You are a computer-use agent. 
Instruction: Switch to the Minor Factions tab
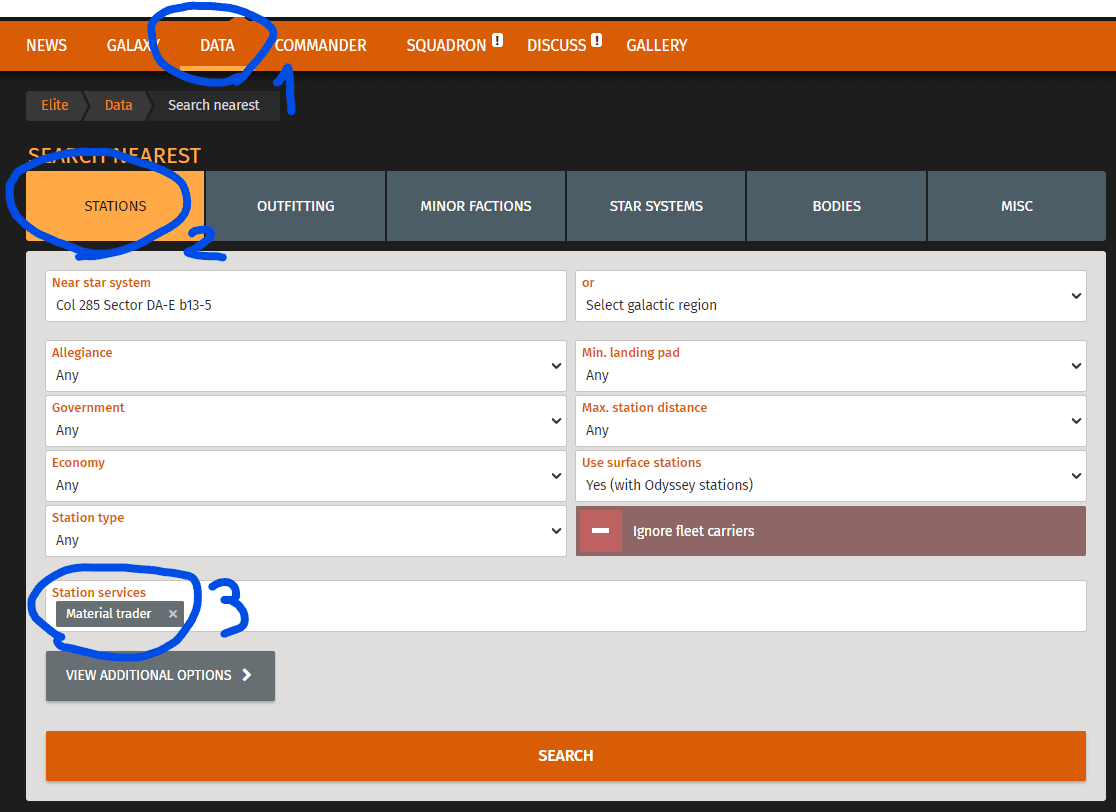[476, 206]
